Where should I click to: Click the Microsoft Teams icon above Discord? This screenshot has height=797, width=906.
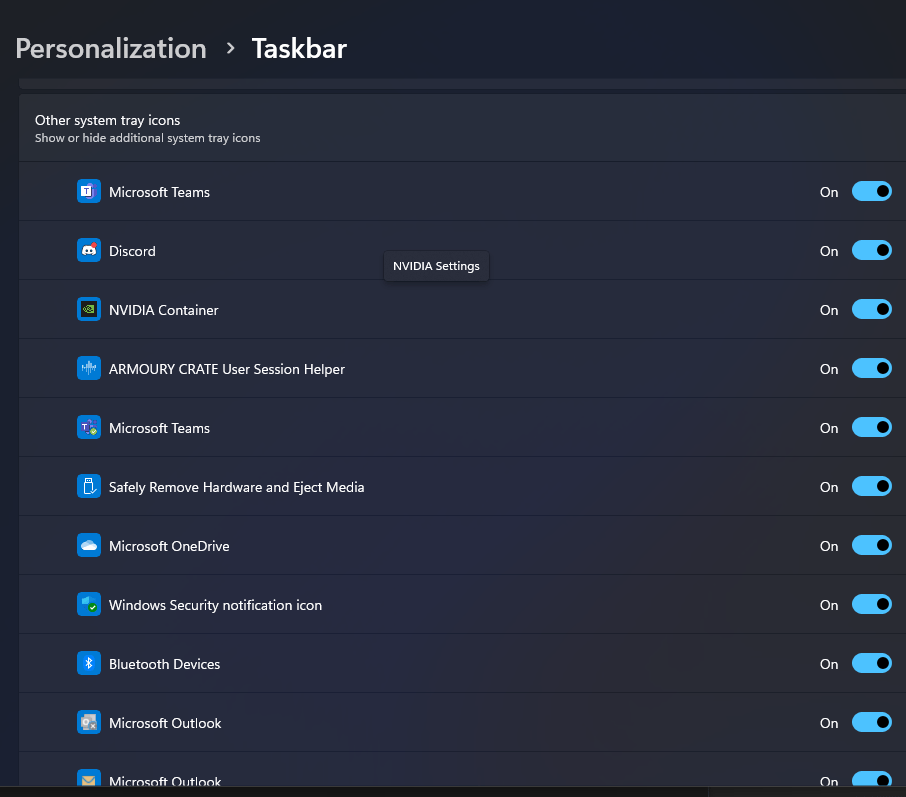[88, 191]
